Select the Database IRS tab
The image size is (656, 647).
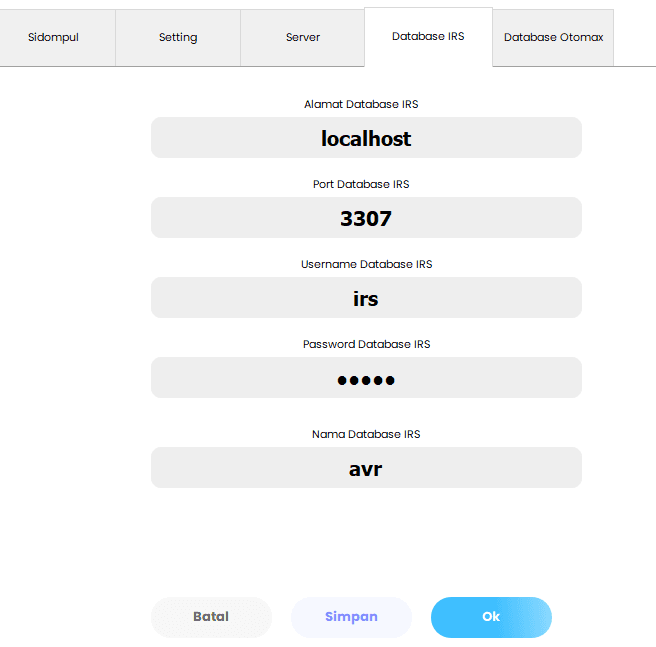coord(428,37)
